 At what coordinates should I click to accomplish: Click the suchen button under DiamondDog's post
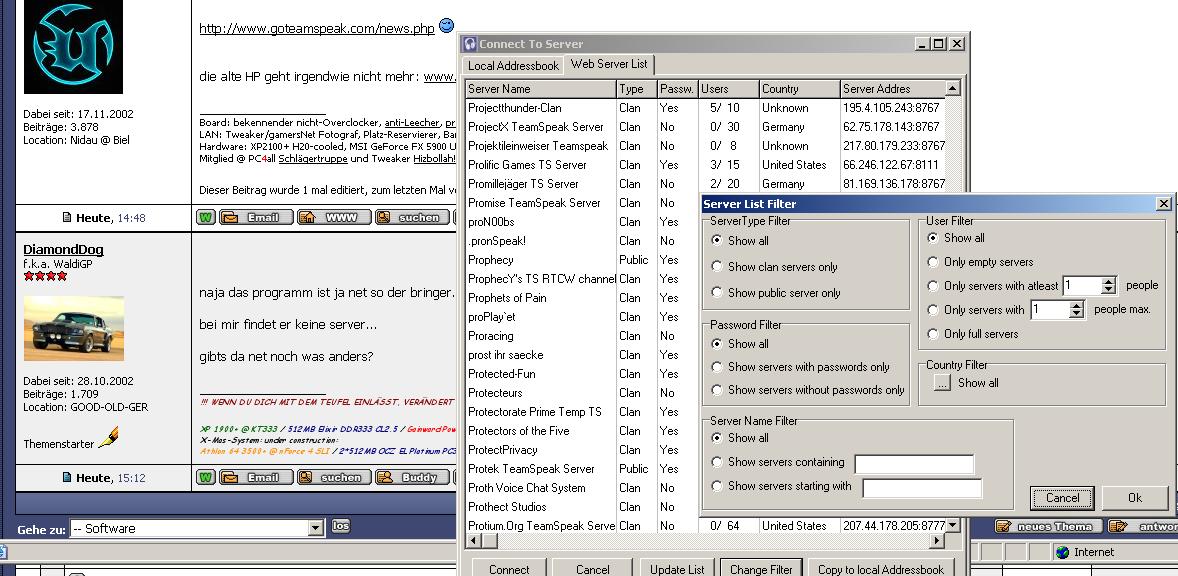click(x=334, y=478)
